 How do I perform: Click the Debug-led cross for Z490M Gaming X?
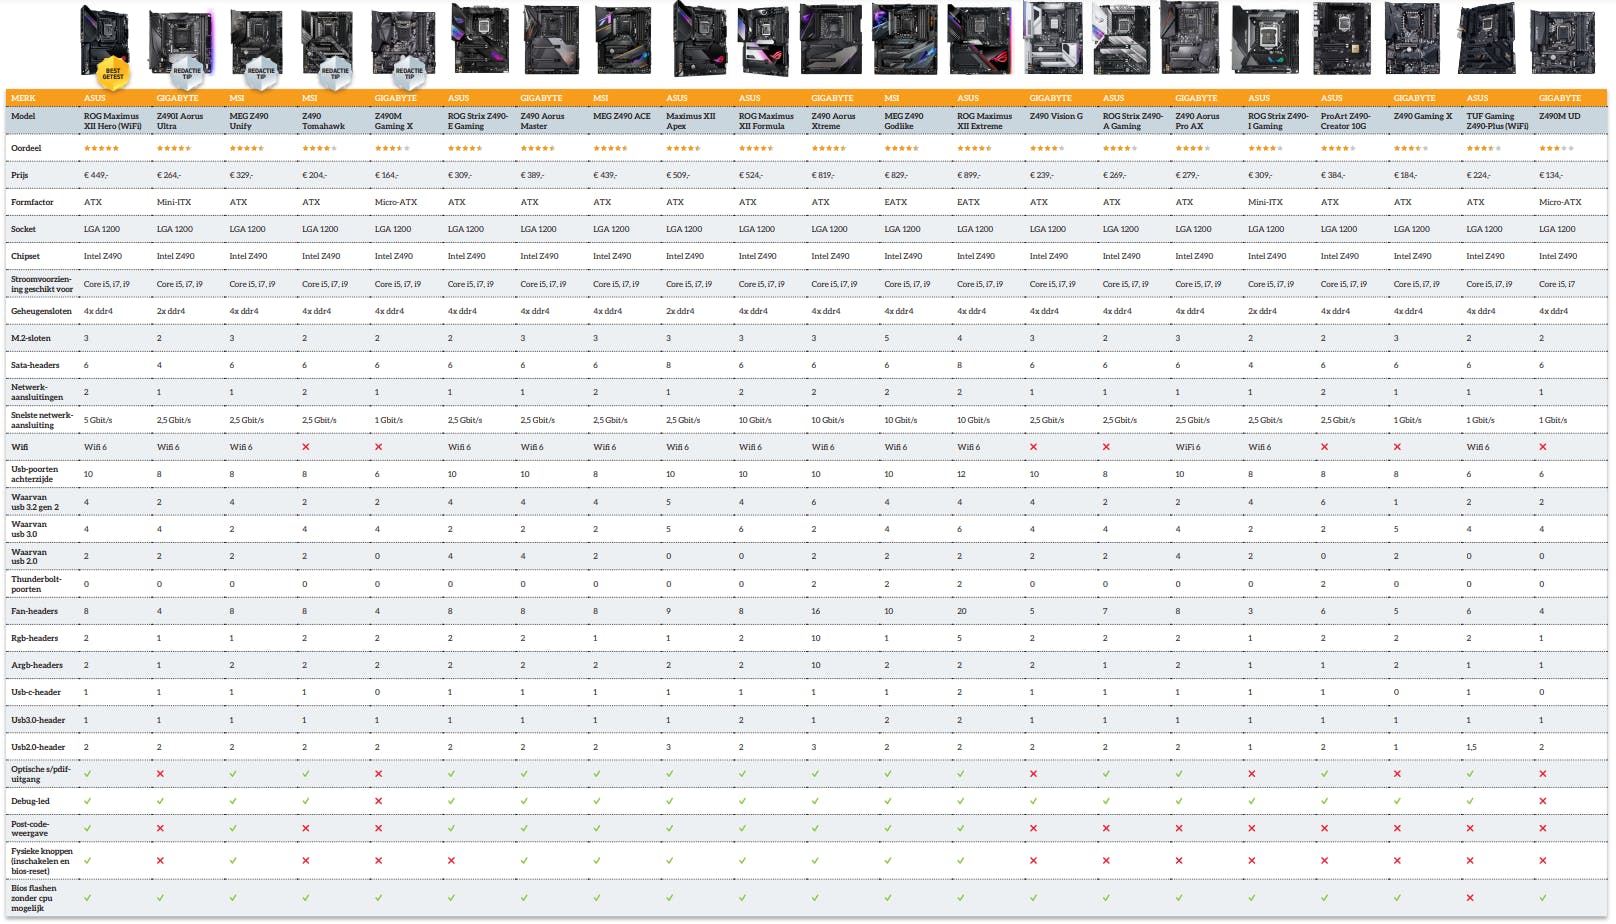click(x=379, y=801)
